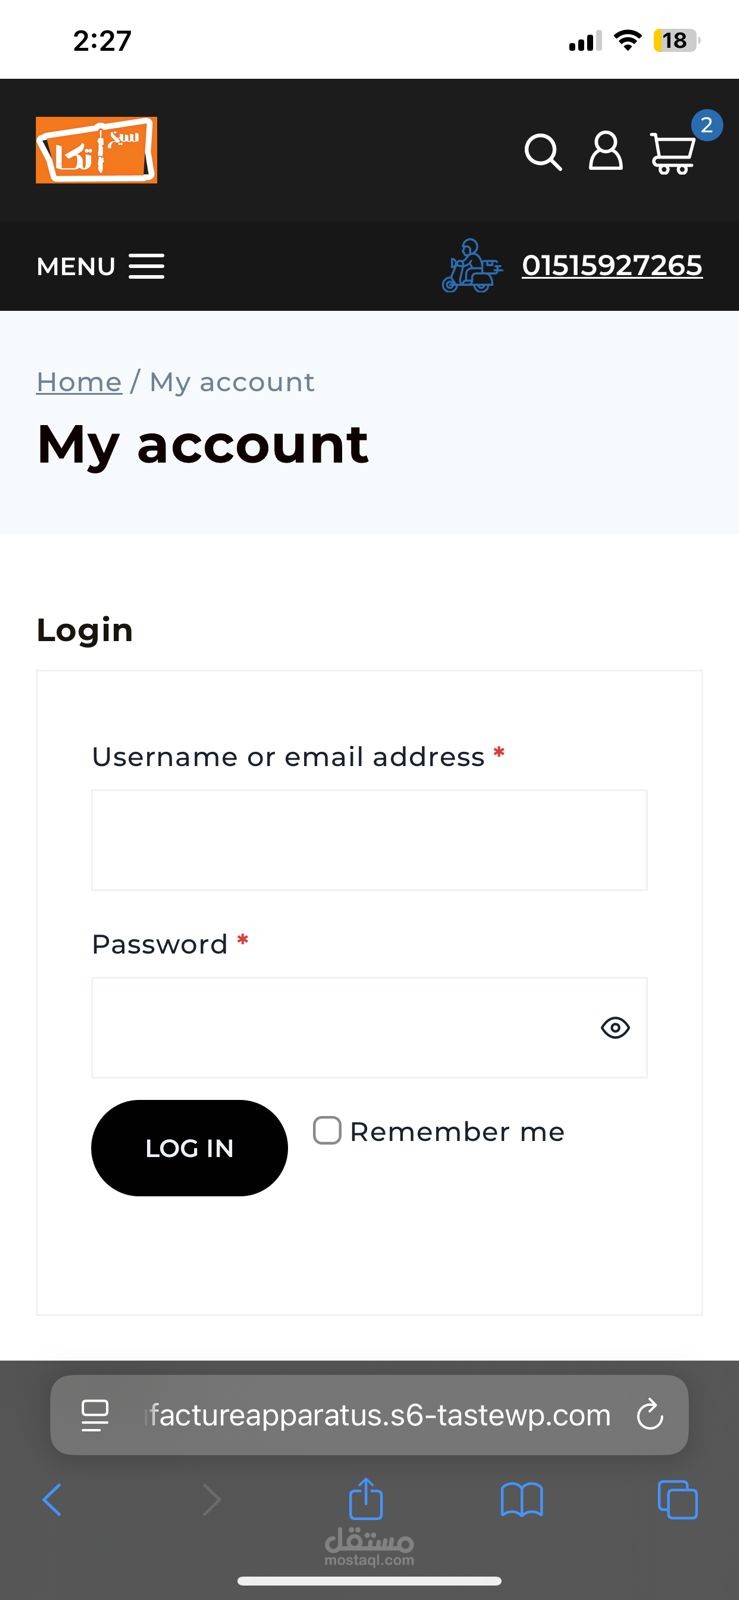Open the shopping cart
739x1600 pixels.
coord(673,153)
